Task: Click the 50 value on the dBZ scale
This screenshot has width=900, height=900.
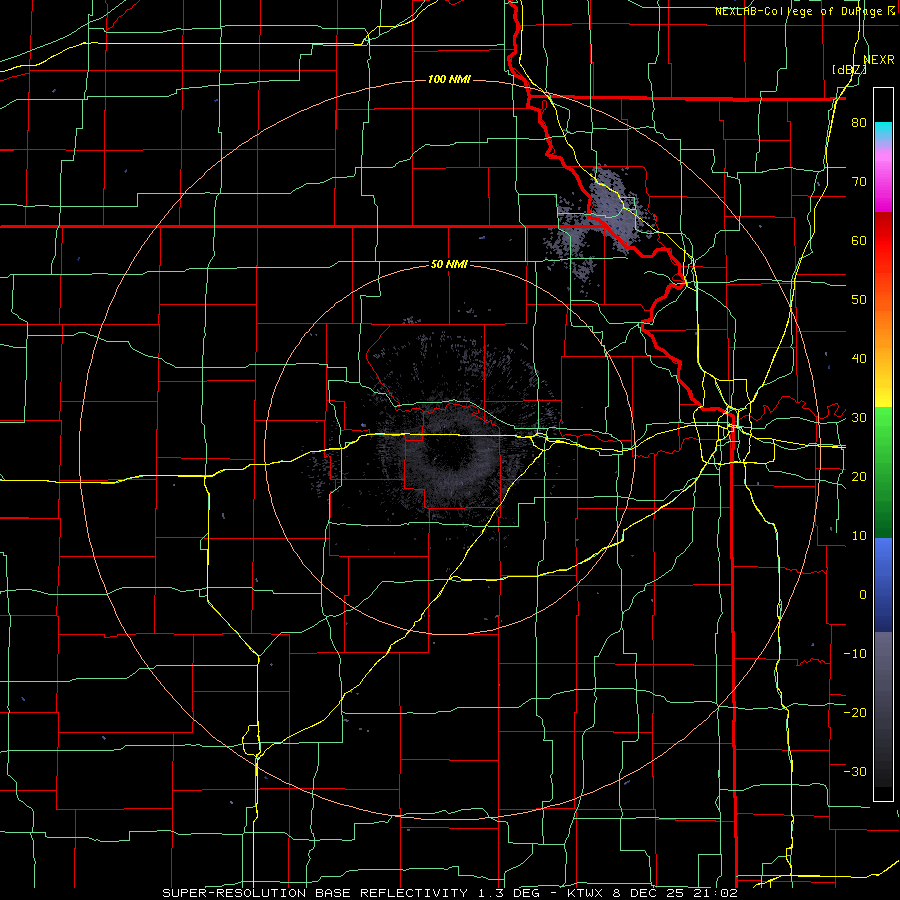Action: click(859, 300)
